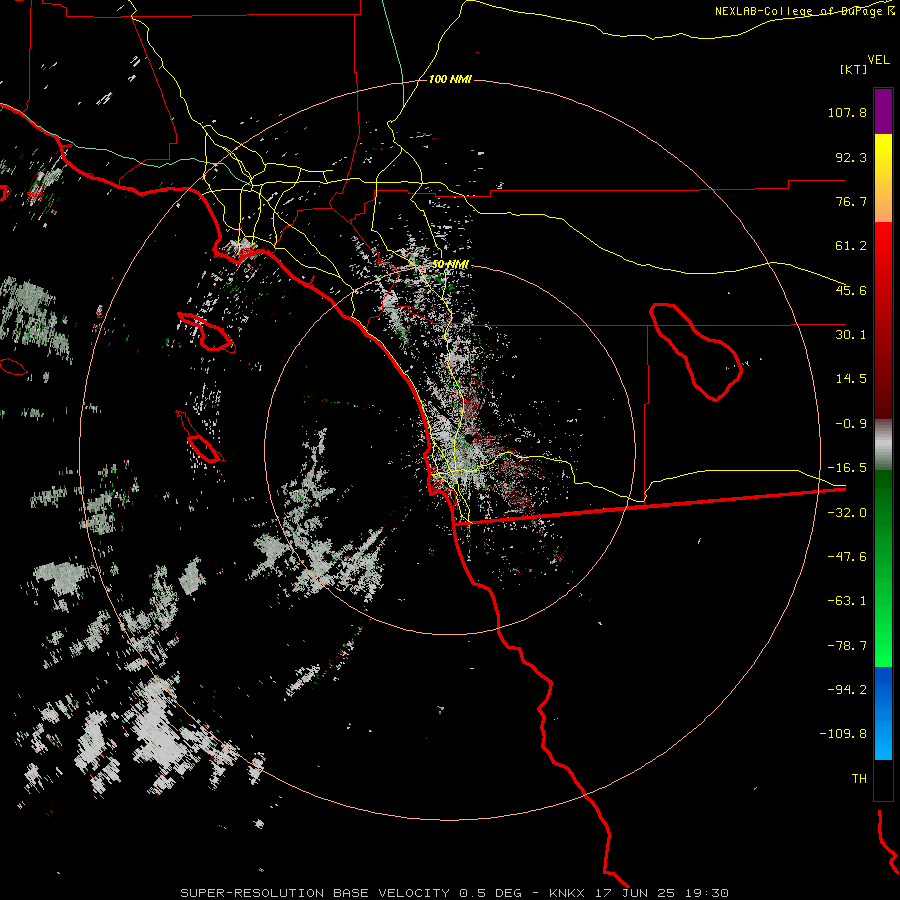
Task: Select the 92.3 value on velocity scale
Action: pyautogui.click(x=851, y=157)
